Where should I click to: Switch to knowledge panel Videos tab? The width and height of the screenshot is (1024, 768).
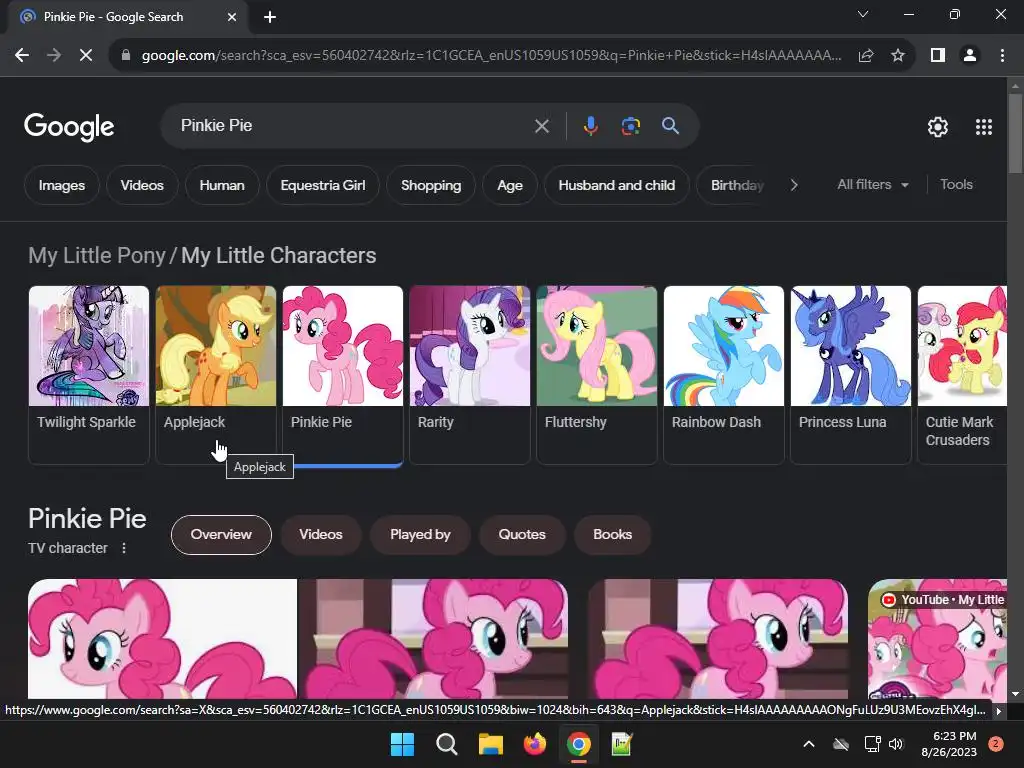point(321,535)
